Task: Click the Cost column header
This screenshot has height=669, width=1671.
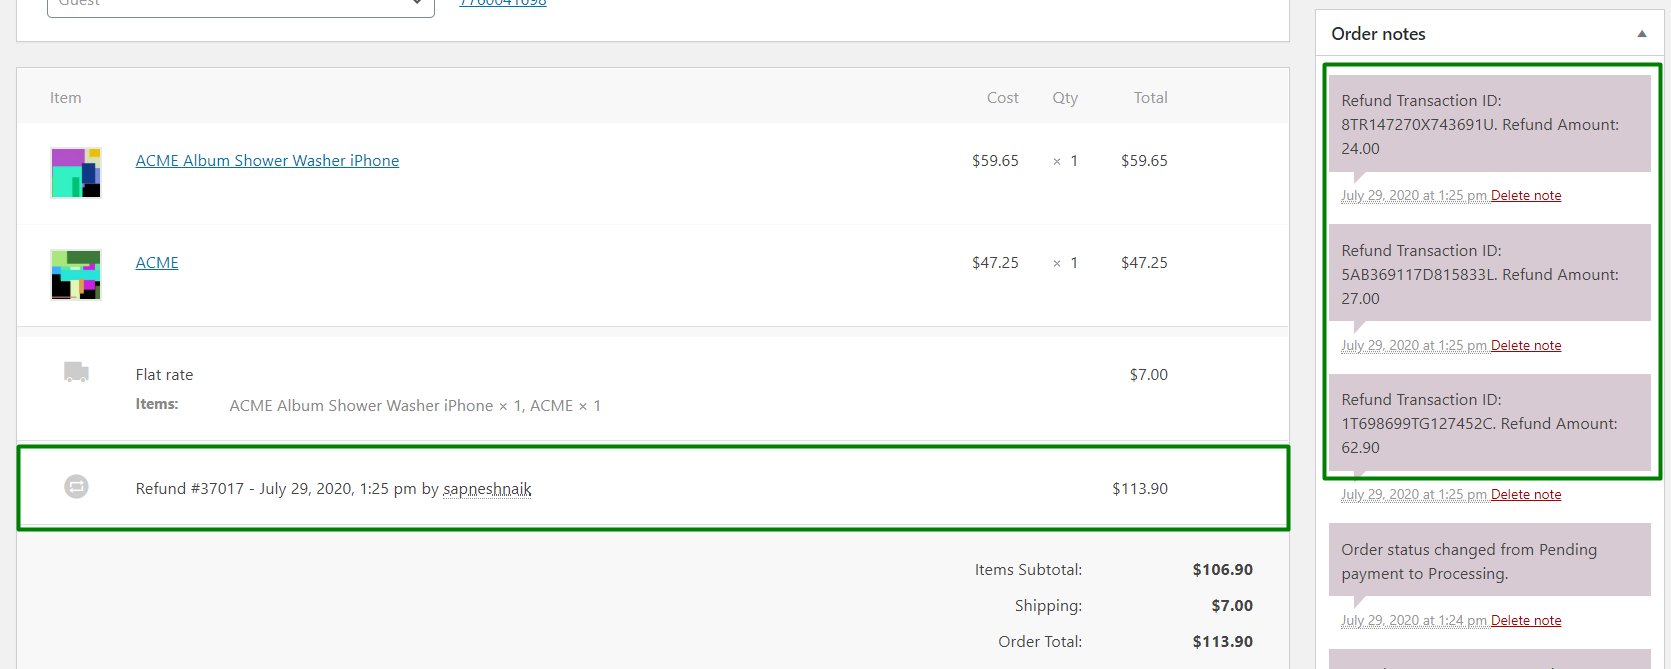Action: [x=1002, y=98]
